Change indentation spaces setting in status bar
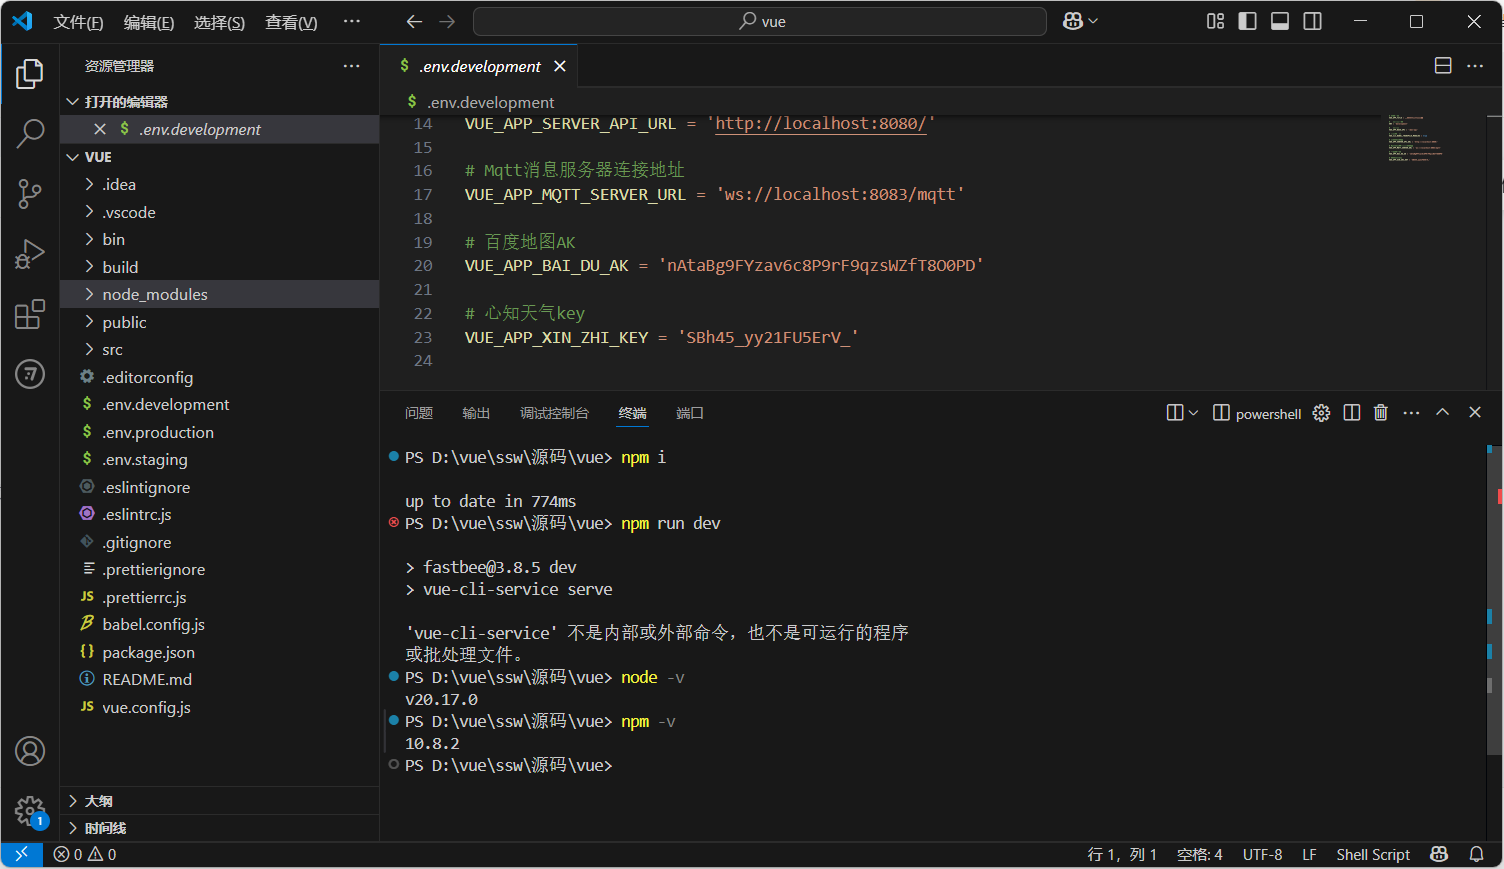 click(x=1200, y=854)
